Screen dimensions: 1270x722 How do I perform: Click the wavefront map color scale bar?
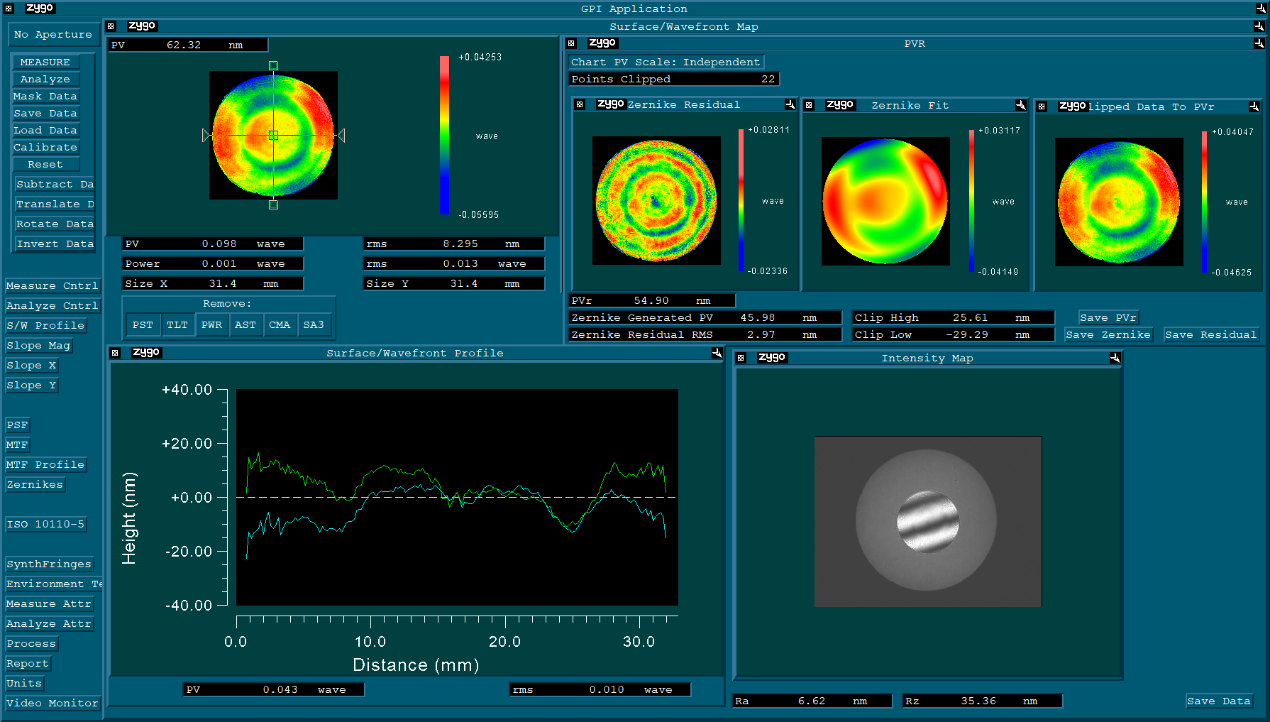[444, 135]
